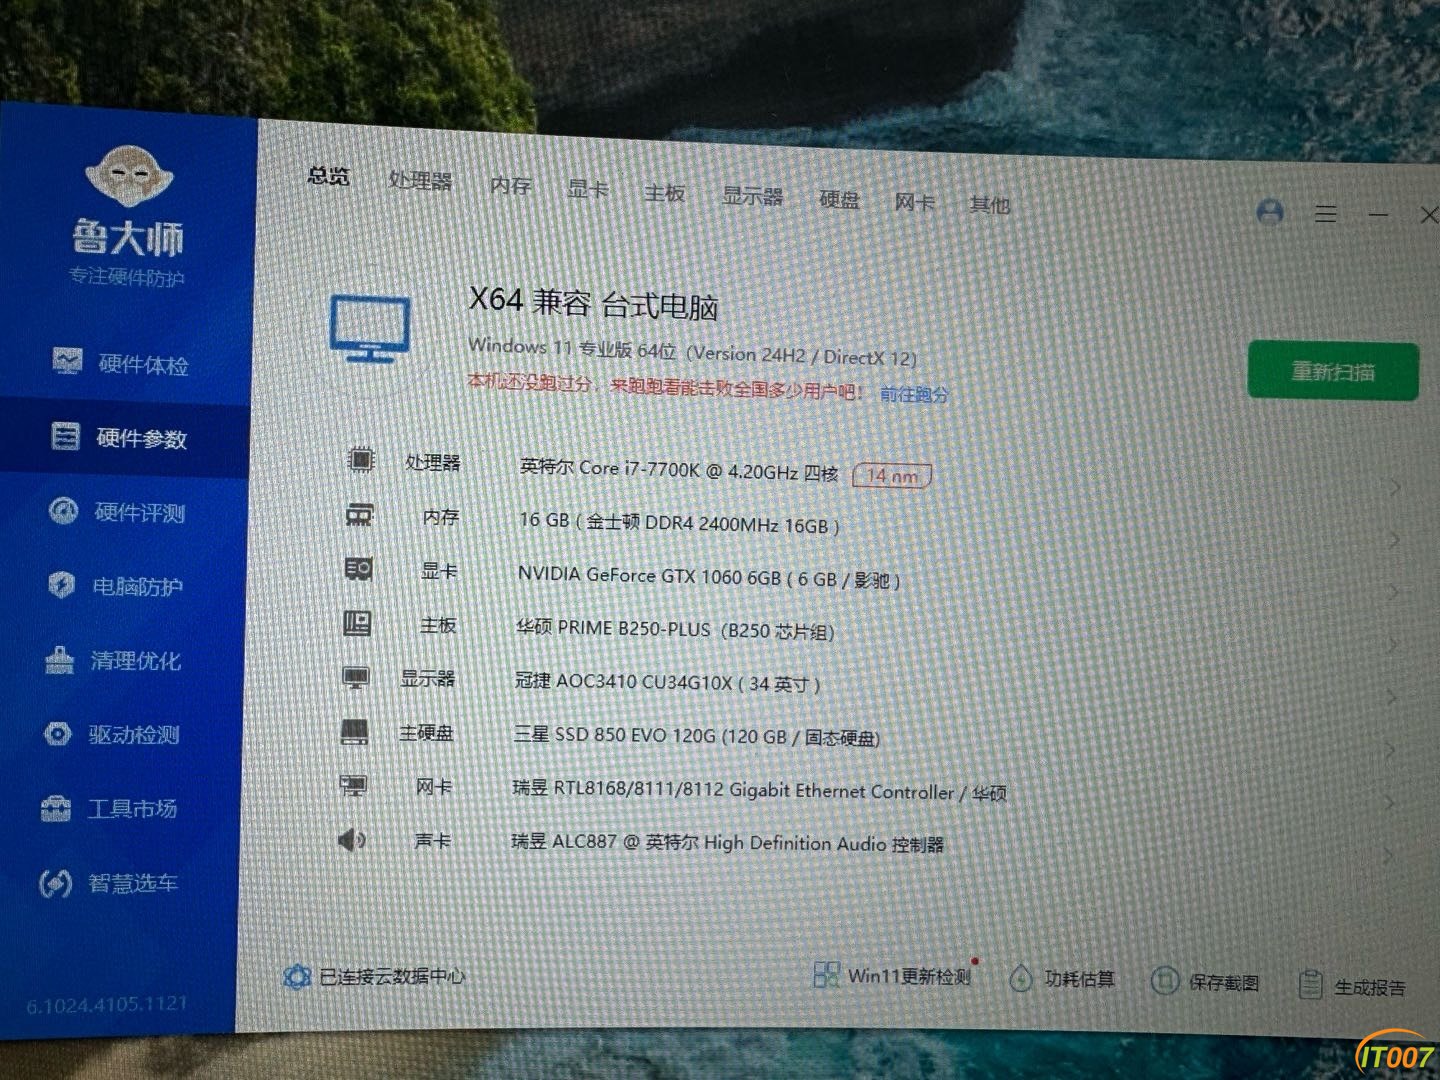
Task: Select the 瑞昱 ALC887 audio text
Action: [x=727, y=843]
